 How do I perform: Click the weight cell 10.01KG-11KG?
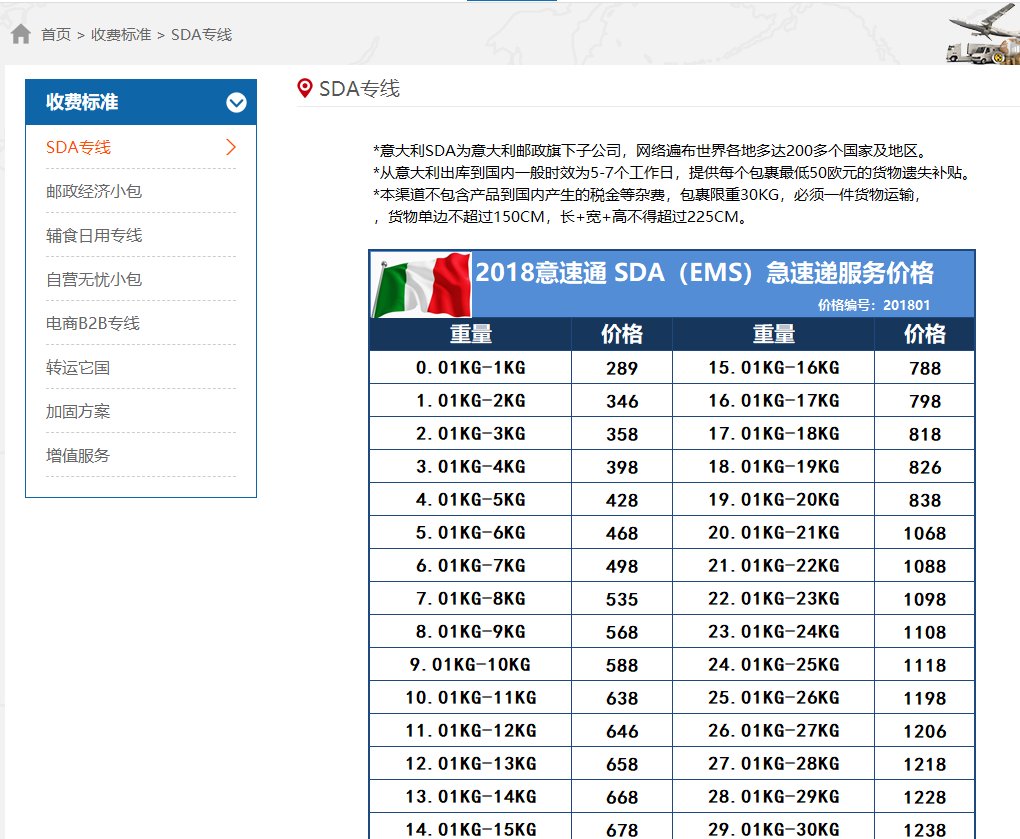tap(471, 697)
